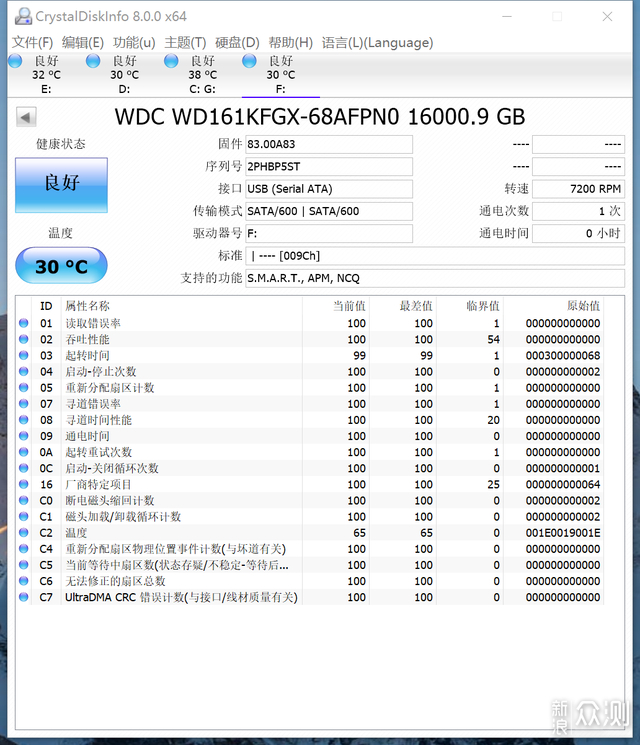This screenshot has width=640, height=745.
Task: Click the raw value 000300000068
Action: pyautogui.click(x=563, y=356)
